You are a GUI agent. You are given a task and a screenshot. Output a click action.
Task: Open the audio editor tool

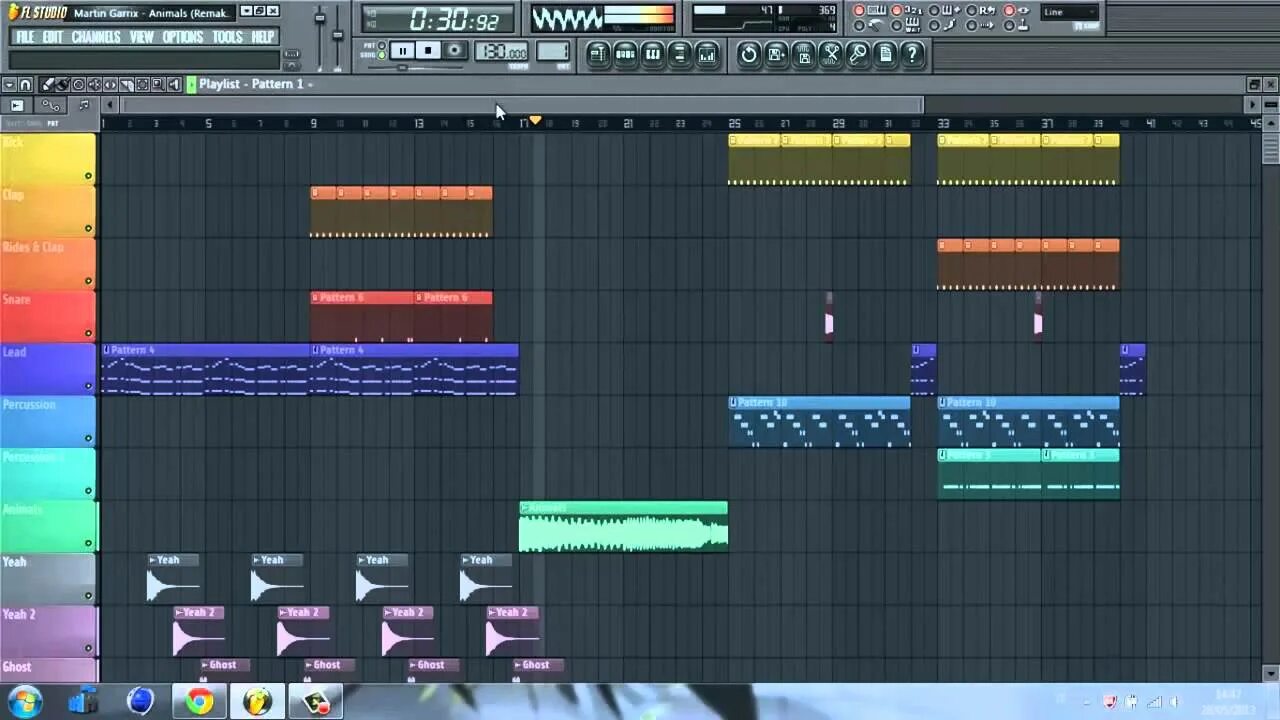coord(831,54)
